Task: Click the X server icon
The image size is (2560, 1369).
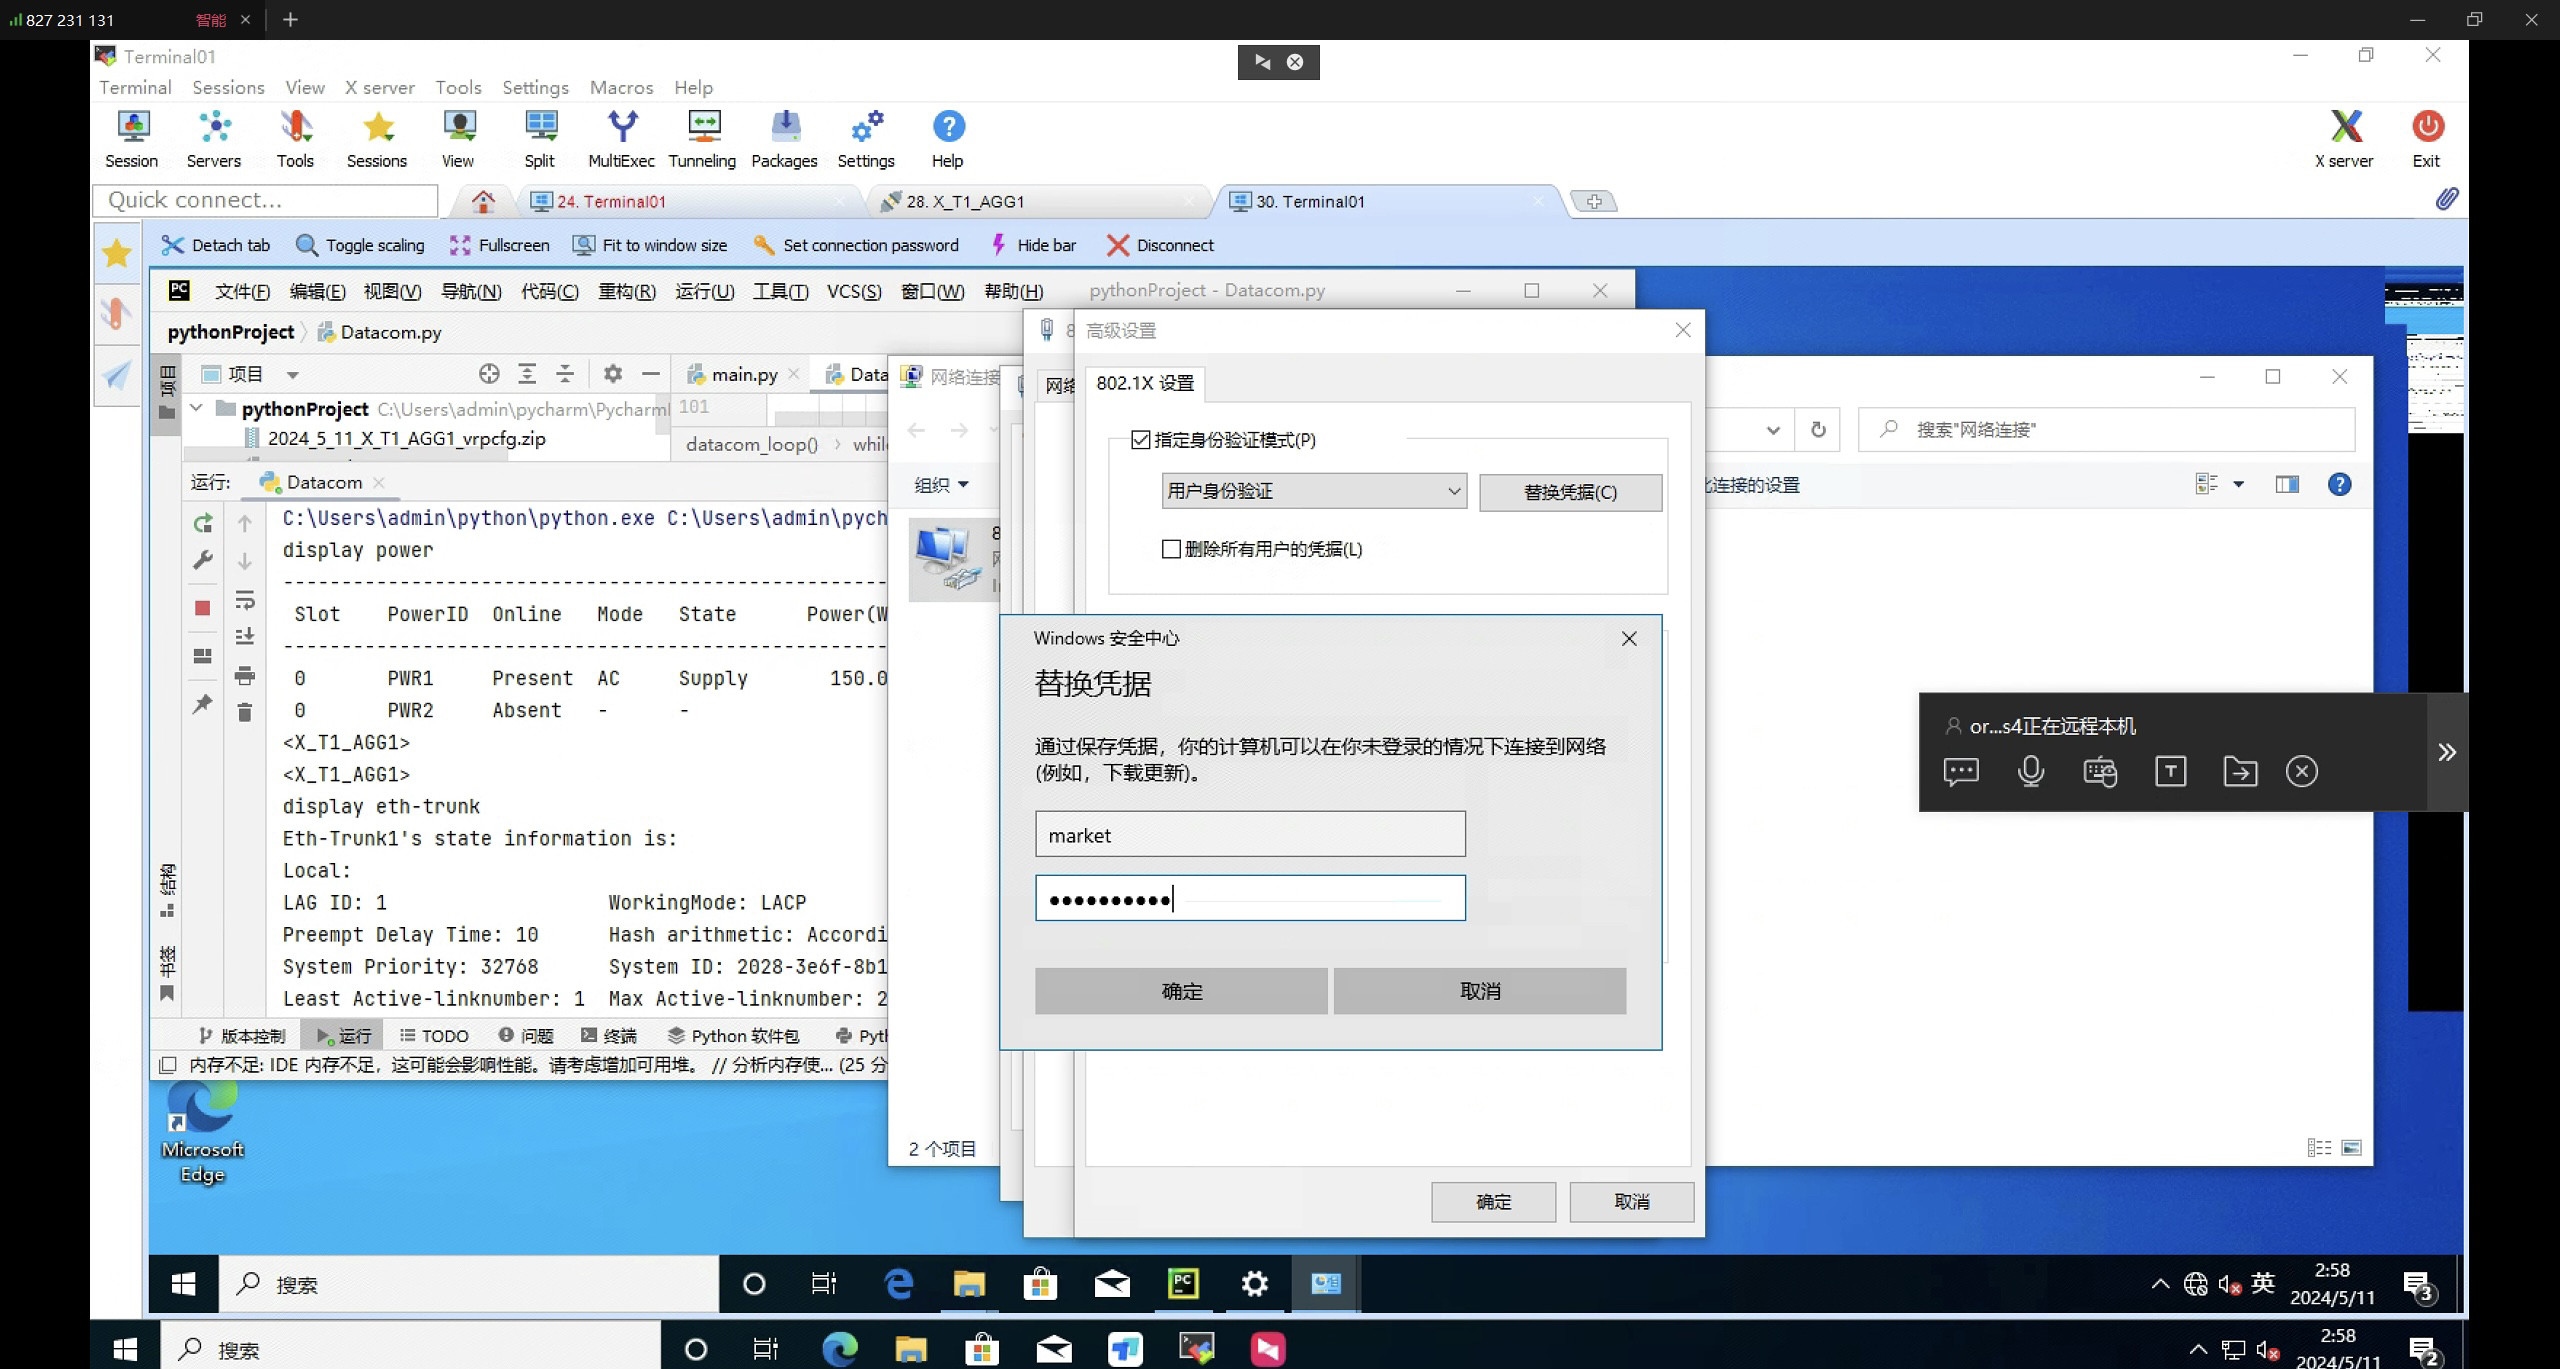Action: tap(2345, 139)
